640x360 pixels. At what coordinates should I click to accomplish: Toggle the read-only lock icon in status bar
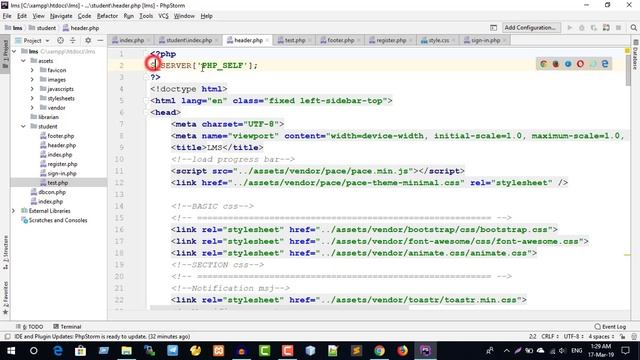pos(622,337)
